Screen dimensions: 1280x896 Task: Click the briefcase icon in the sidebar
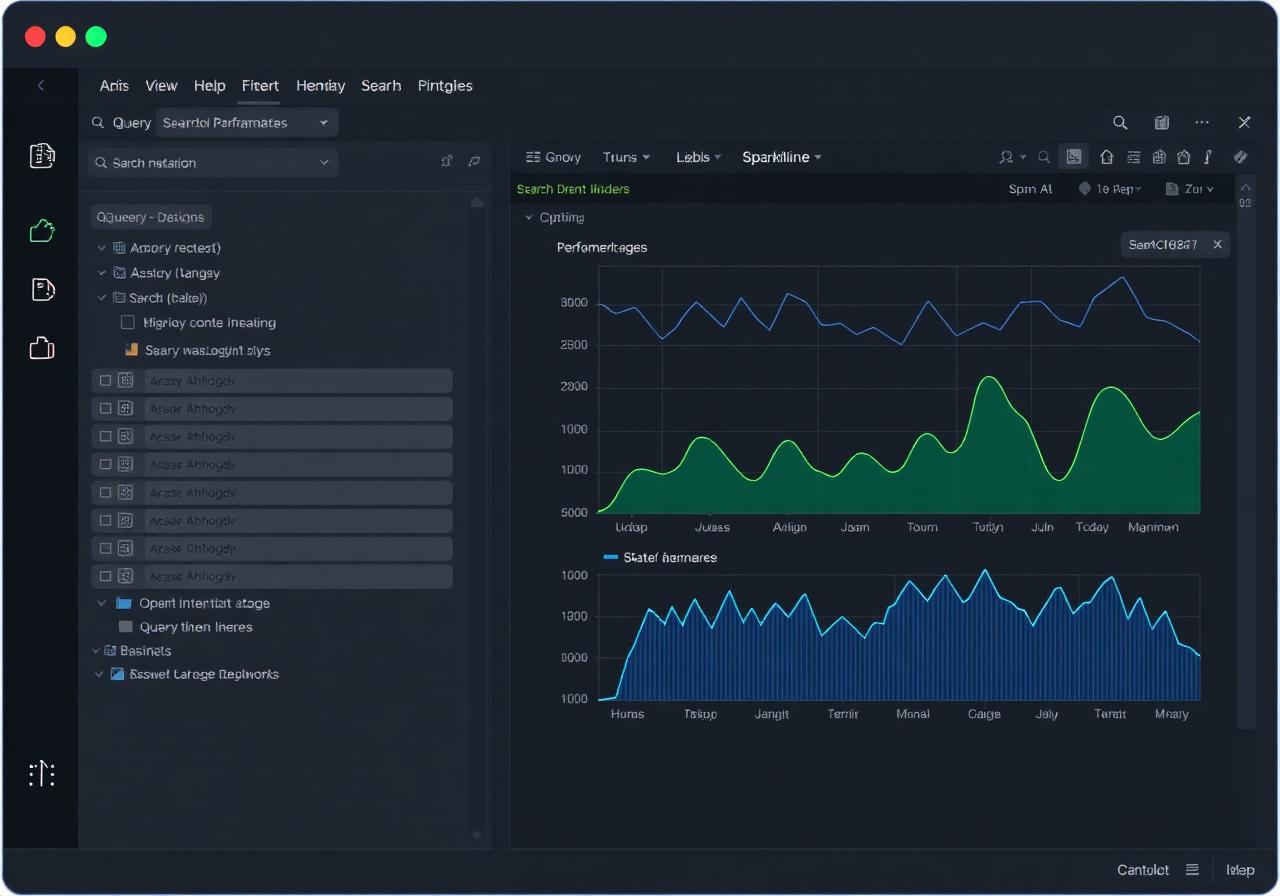click(x=42, y=348)
